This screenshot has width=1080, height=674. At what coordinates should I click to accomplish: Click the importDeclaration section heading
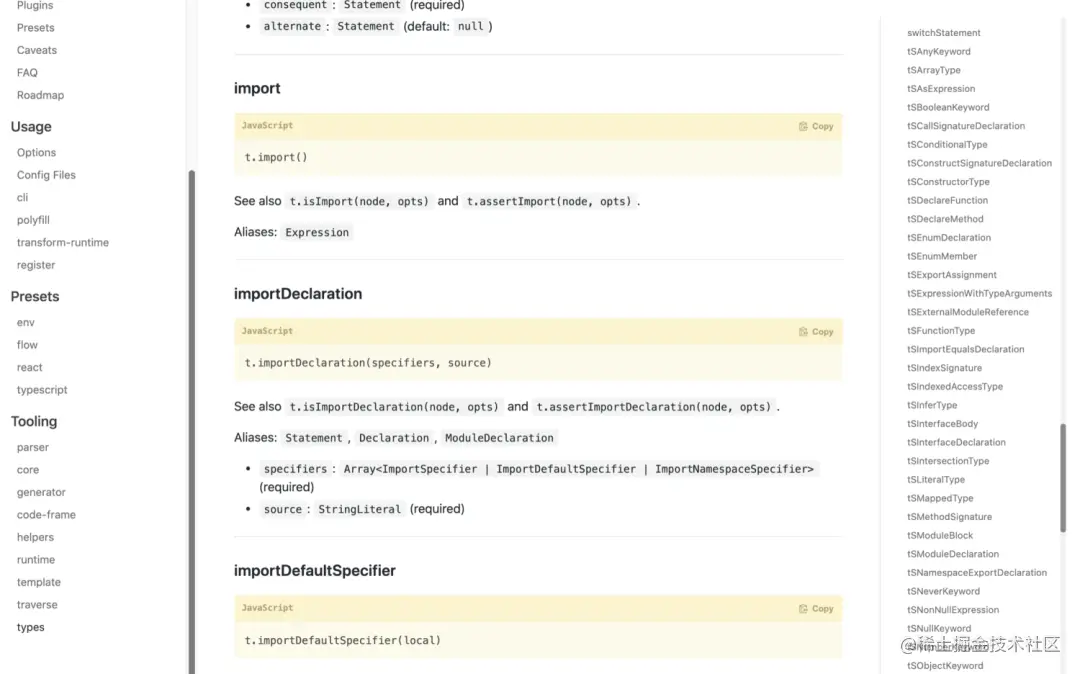click(x=298, y=294)
